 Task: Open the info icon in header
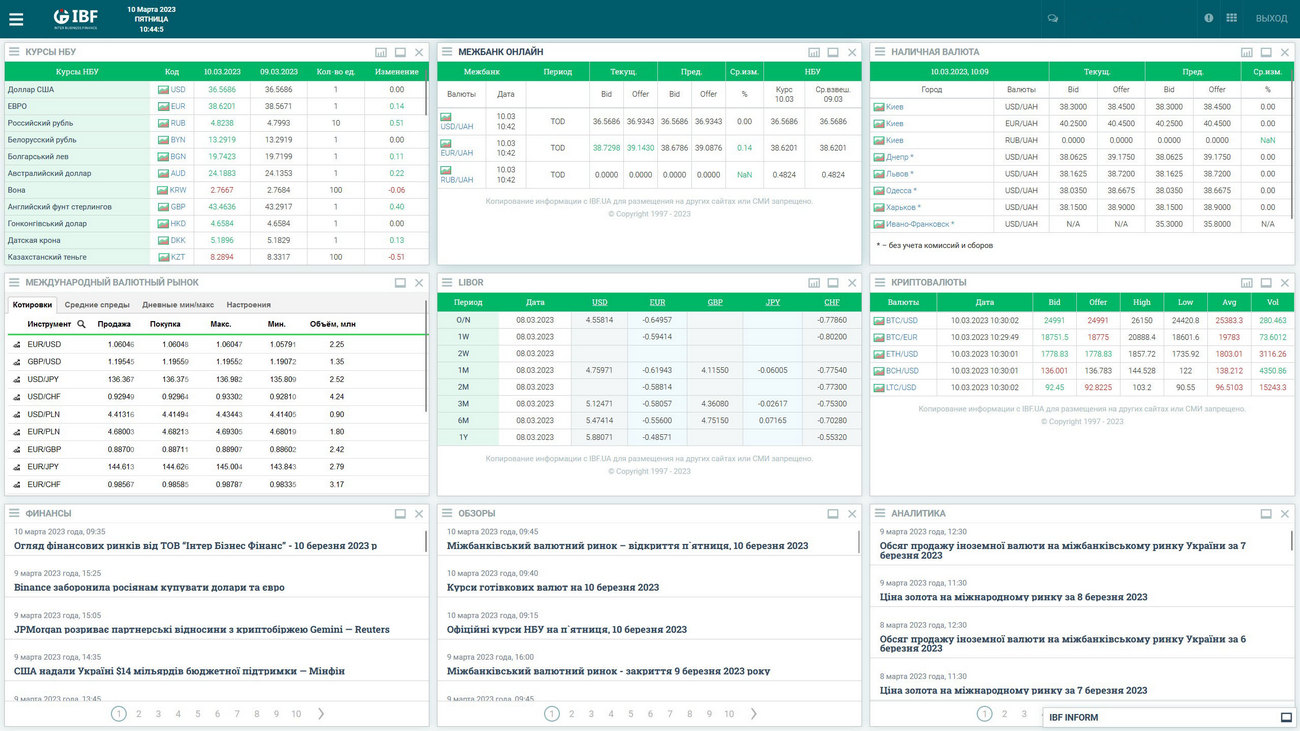1208,18
